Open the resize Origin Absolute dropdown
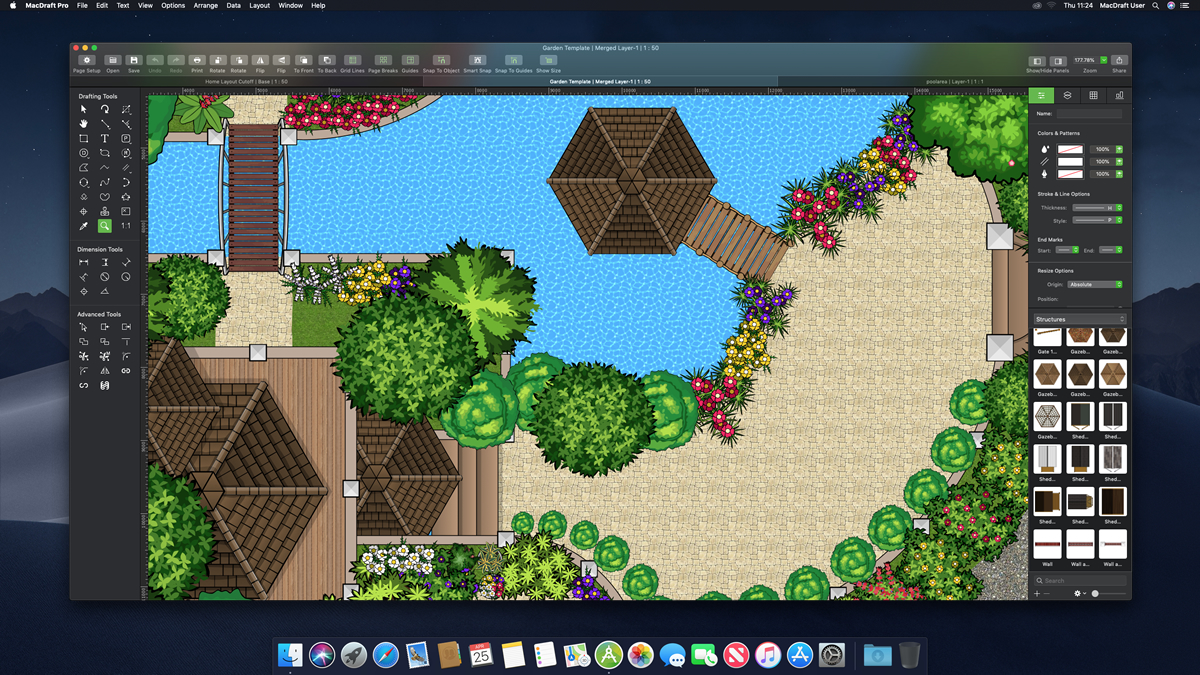1200x675 pixels. (1095, 284)
